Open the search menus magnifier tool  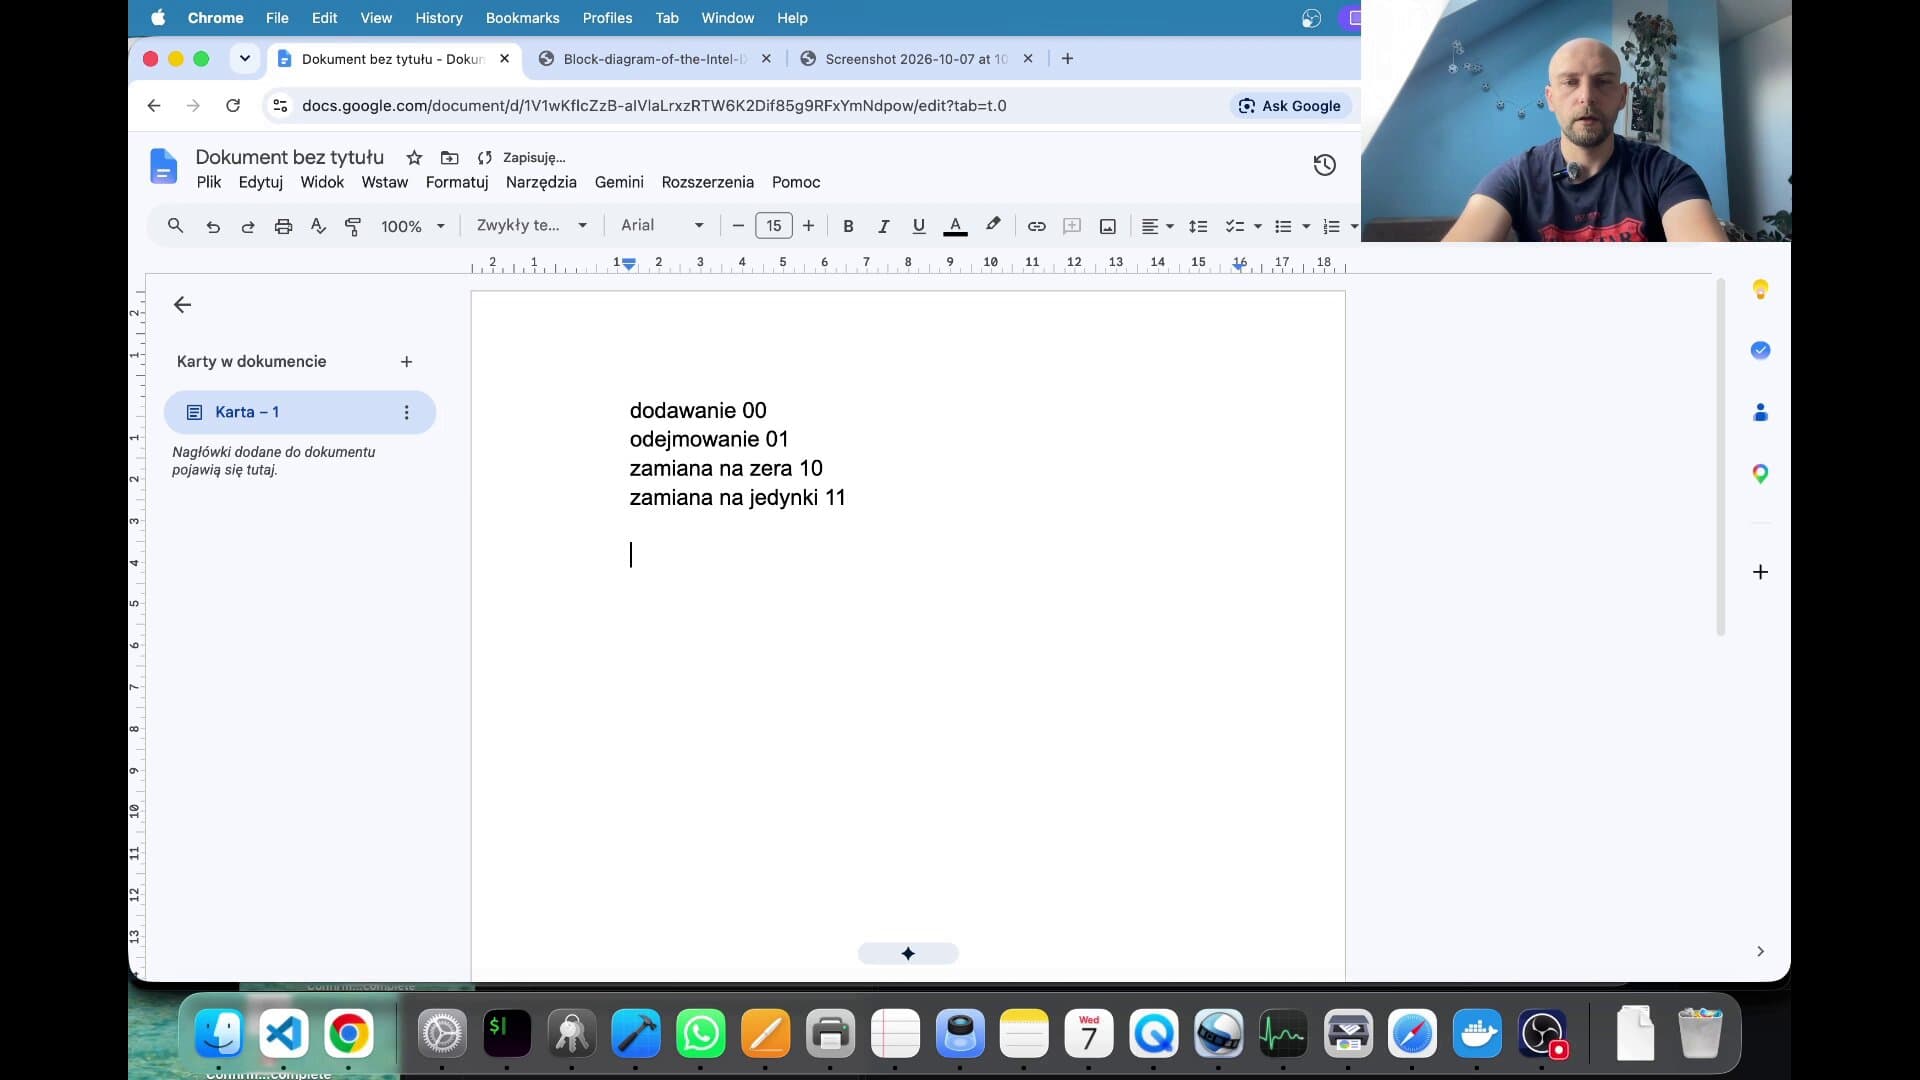click(175, 226)
